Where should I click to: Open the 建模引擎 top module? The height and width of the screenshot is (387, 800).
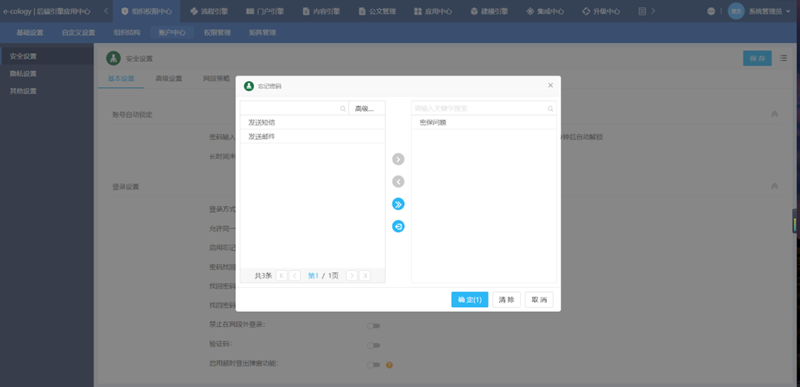pos(489,11)
